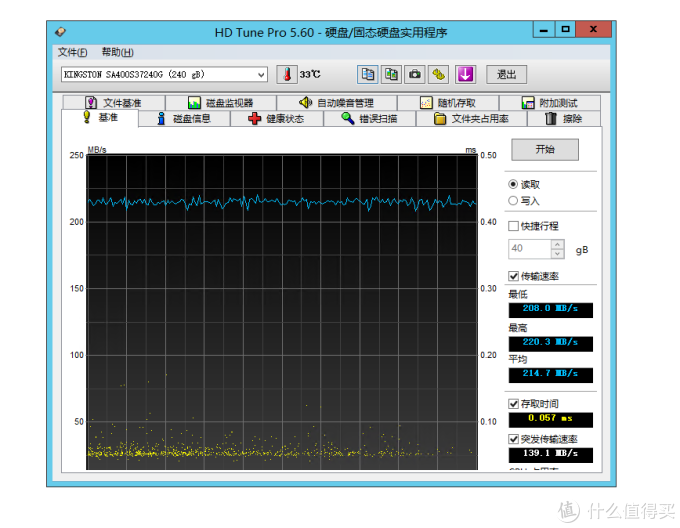Click the copy screenshot to clipboard icon
Screen dimensions: 680x528
coord(391,75)
